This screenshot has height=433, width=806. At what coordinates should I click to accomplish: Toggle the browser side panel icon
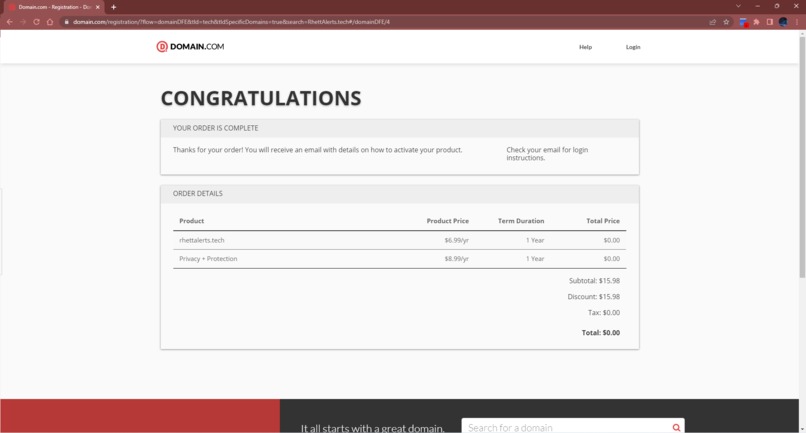(x=770, y=22)
